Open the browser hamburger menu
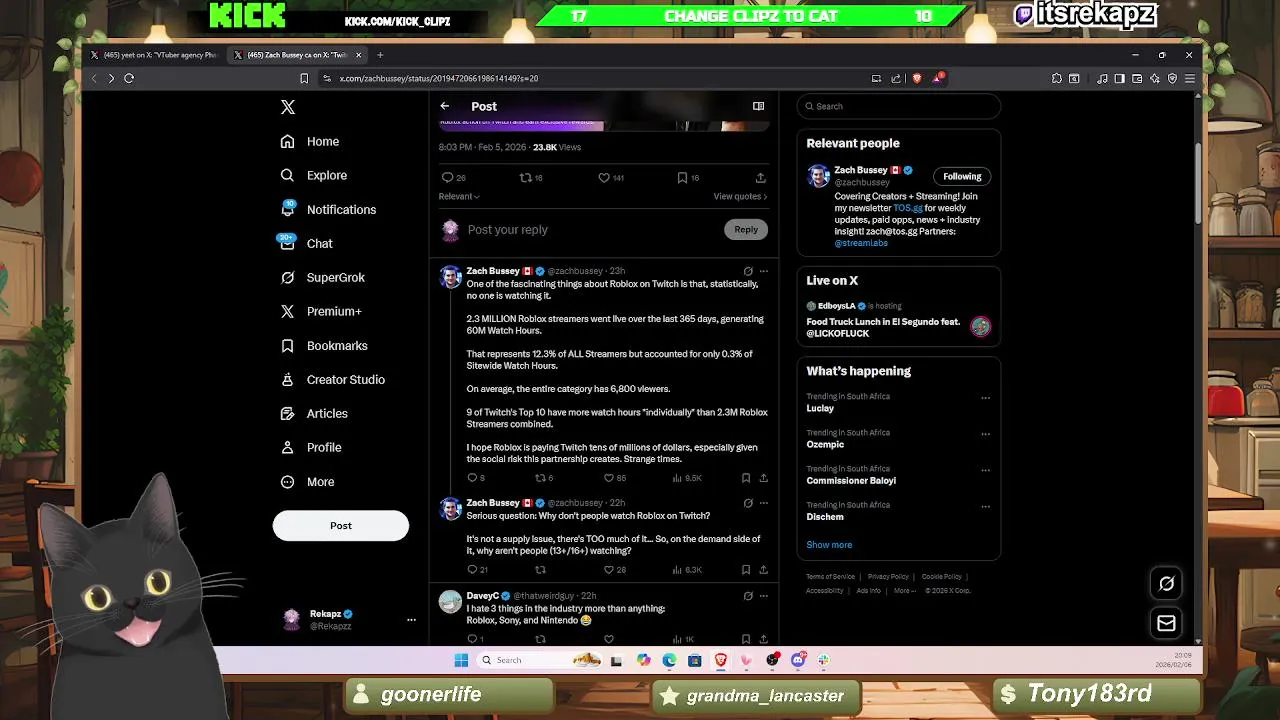This screenshot has height=720, width=1280. (1189, 78)
